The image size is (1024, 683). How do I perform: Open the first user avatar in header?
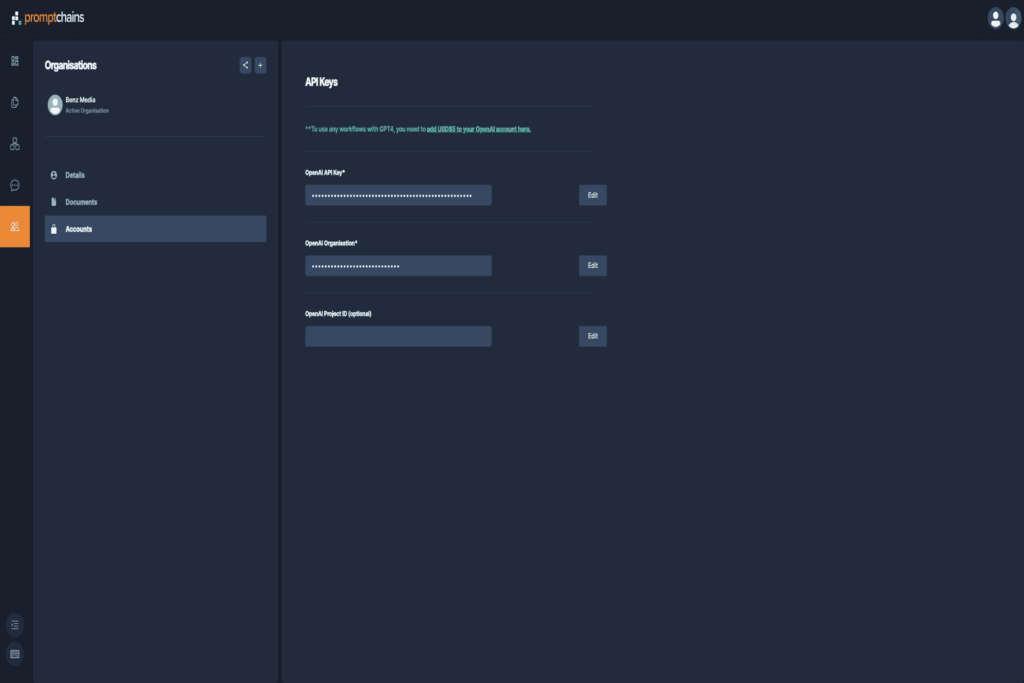tap(995, 18)
